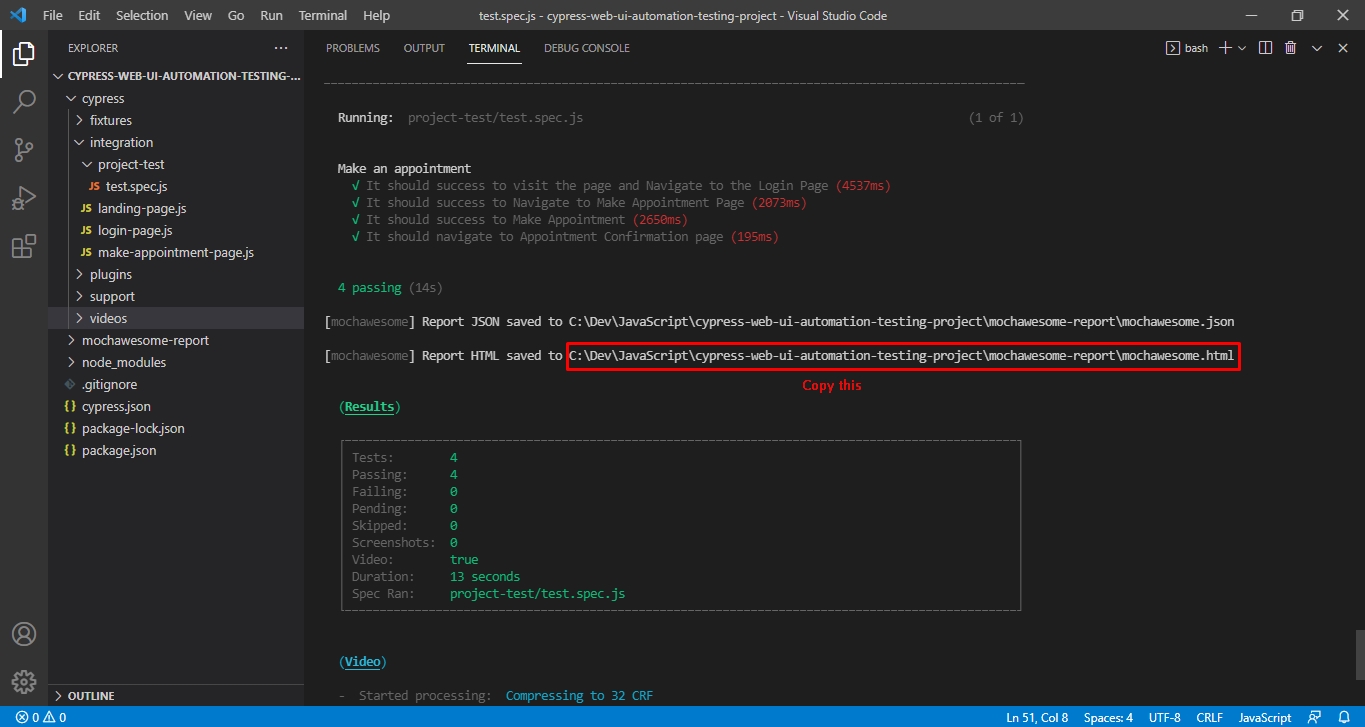Open the Manage settings gear
The width and height of the screenshot is (1365, 727).
[24, 681]
